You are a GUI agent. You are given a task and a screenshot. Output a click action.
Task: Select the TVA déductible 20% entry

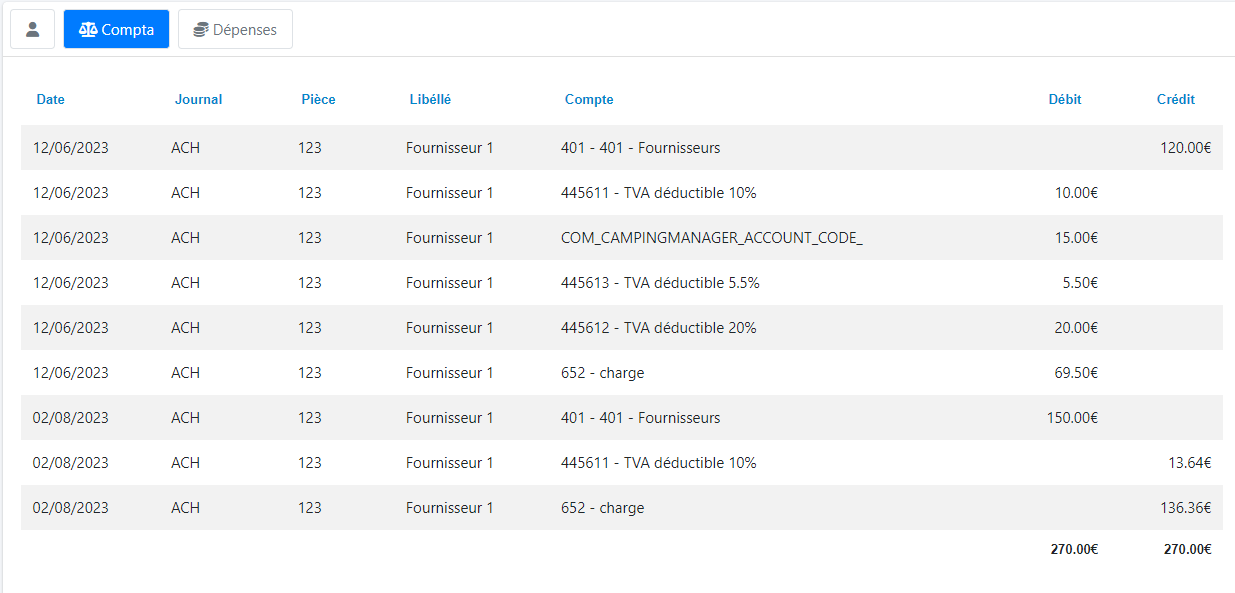[x=658, y=328]
